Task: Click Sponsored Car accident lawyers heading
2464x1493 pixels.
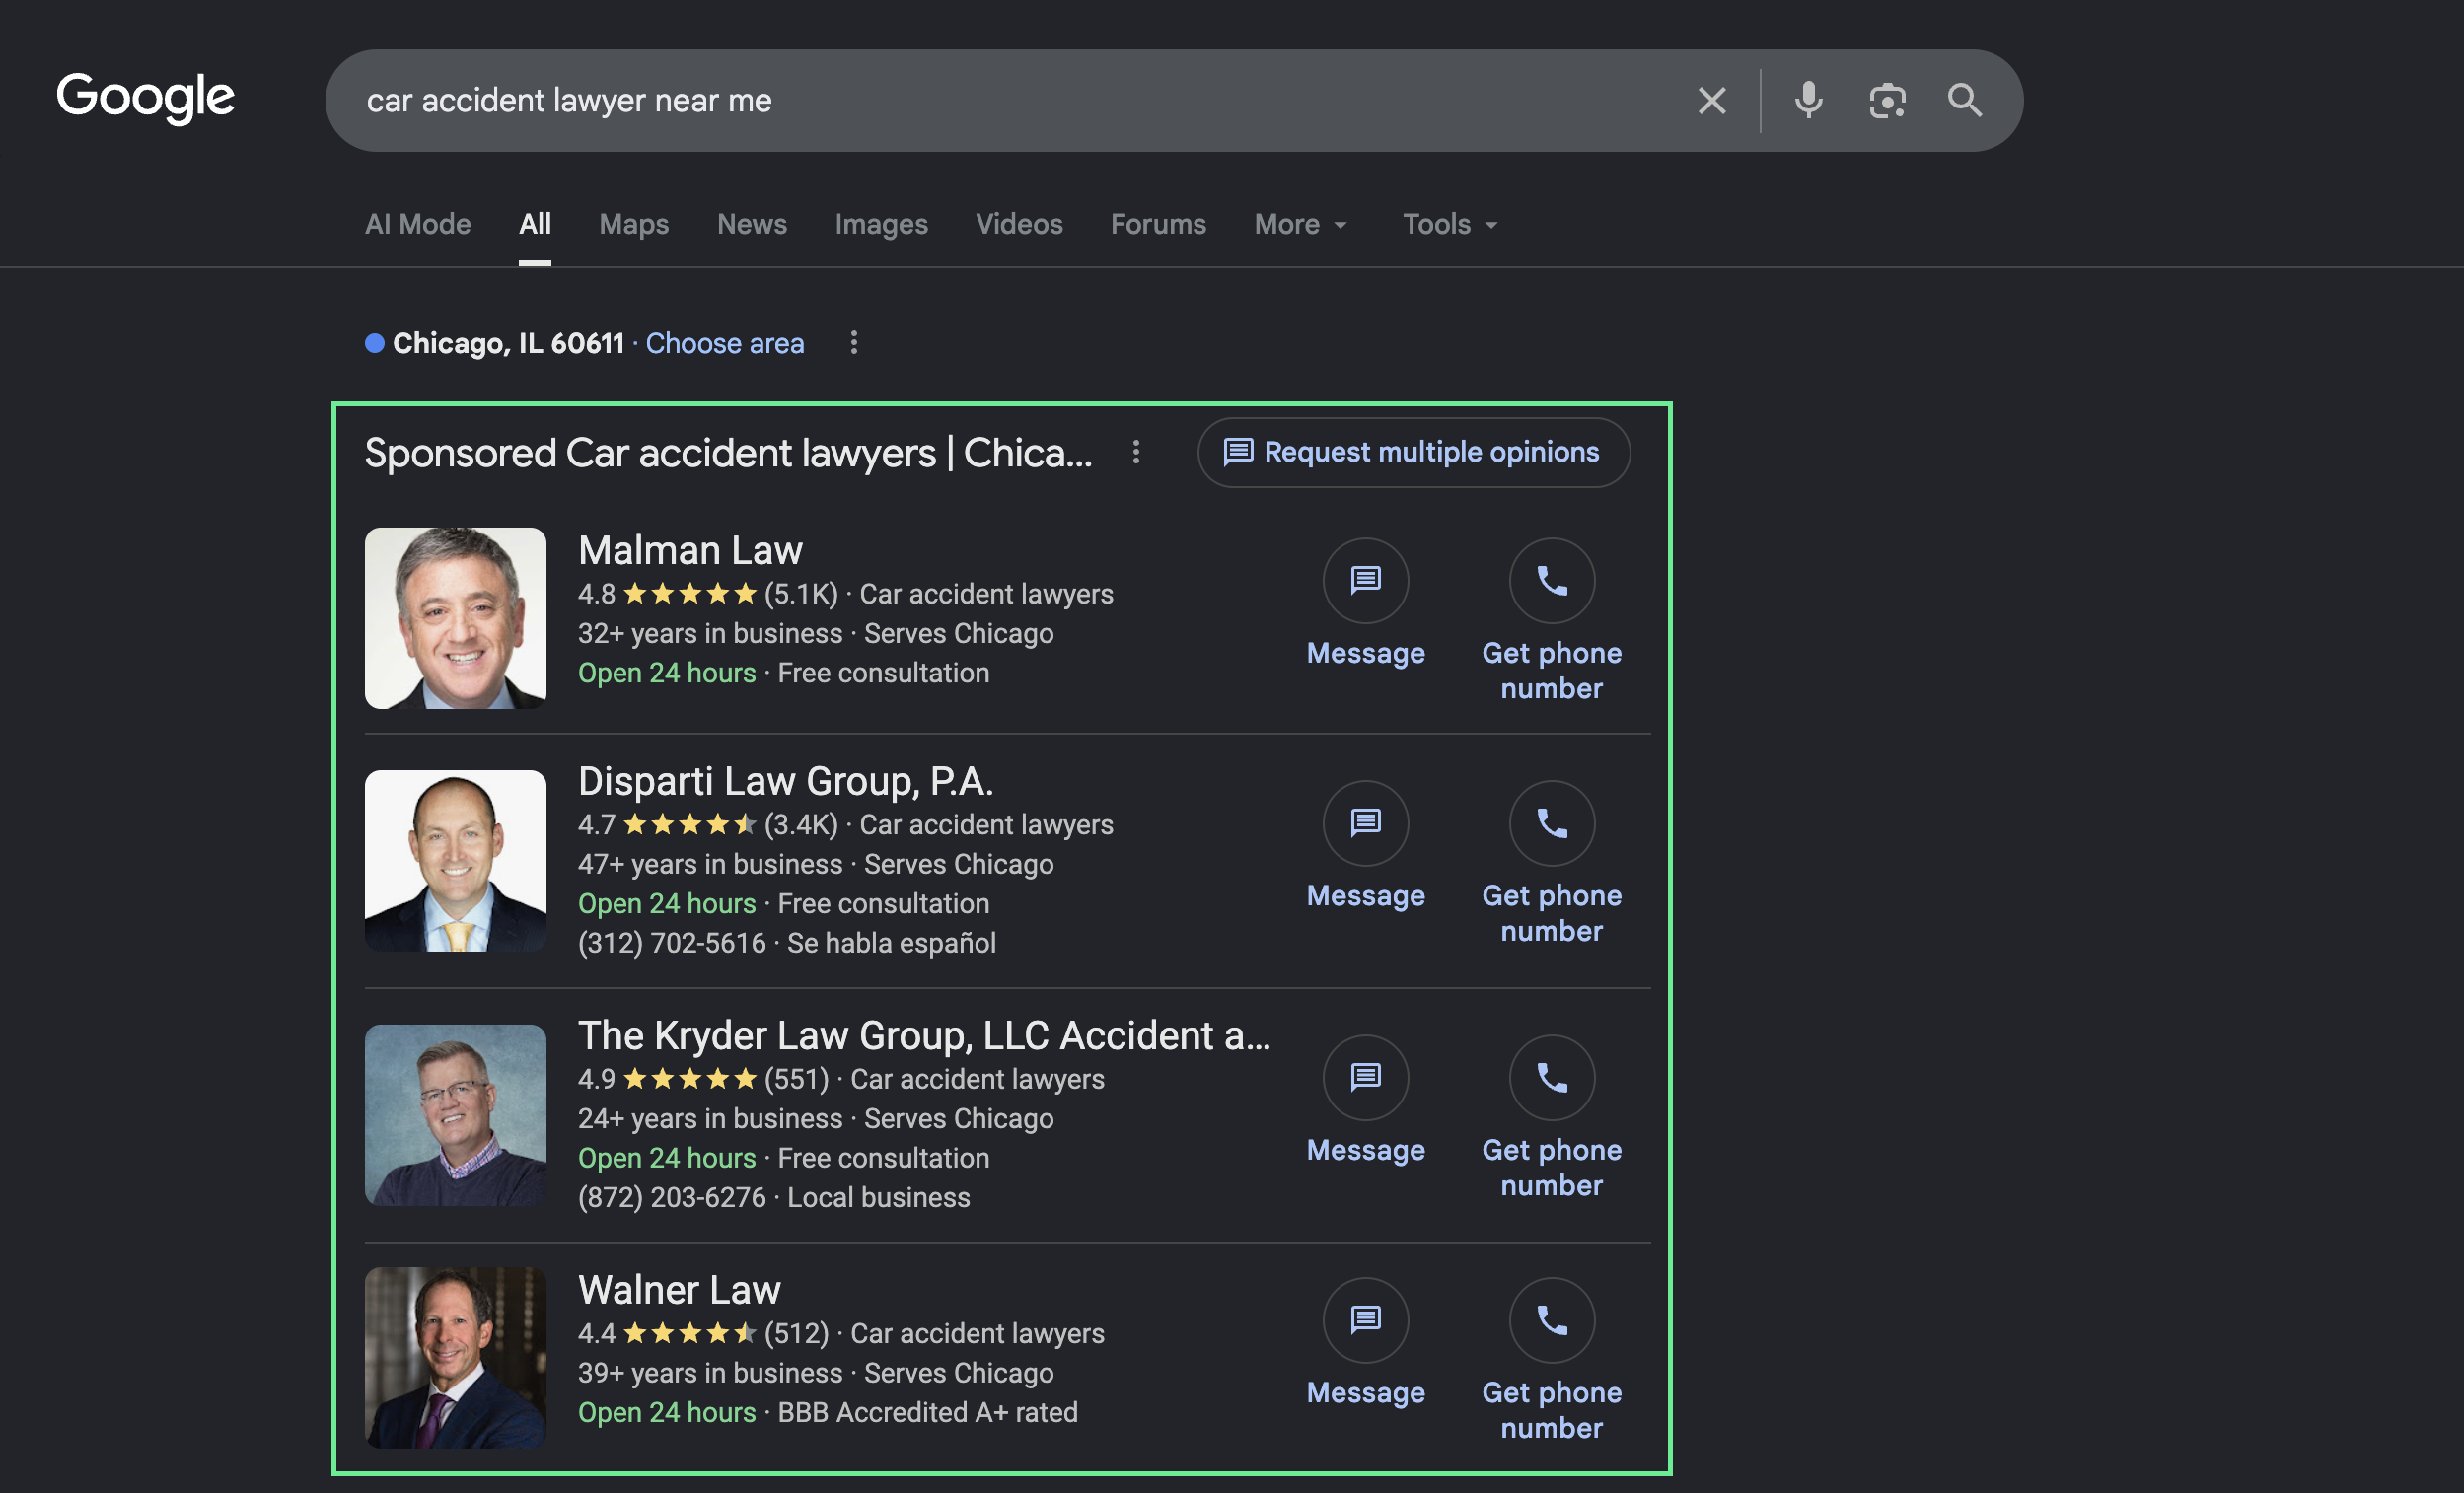Action: [x=728, y=453]
